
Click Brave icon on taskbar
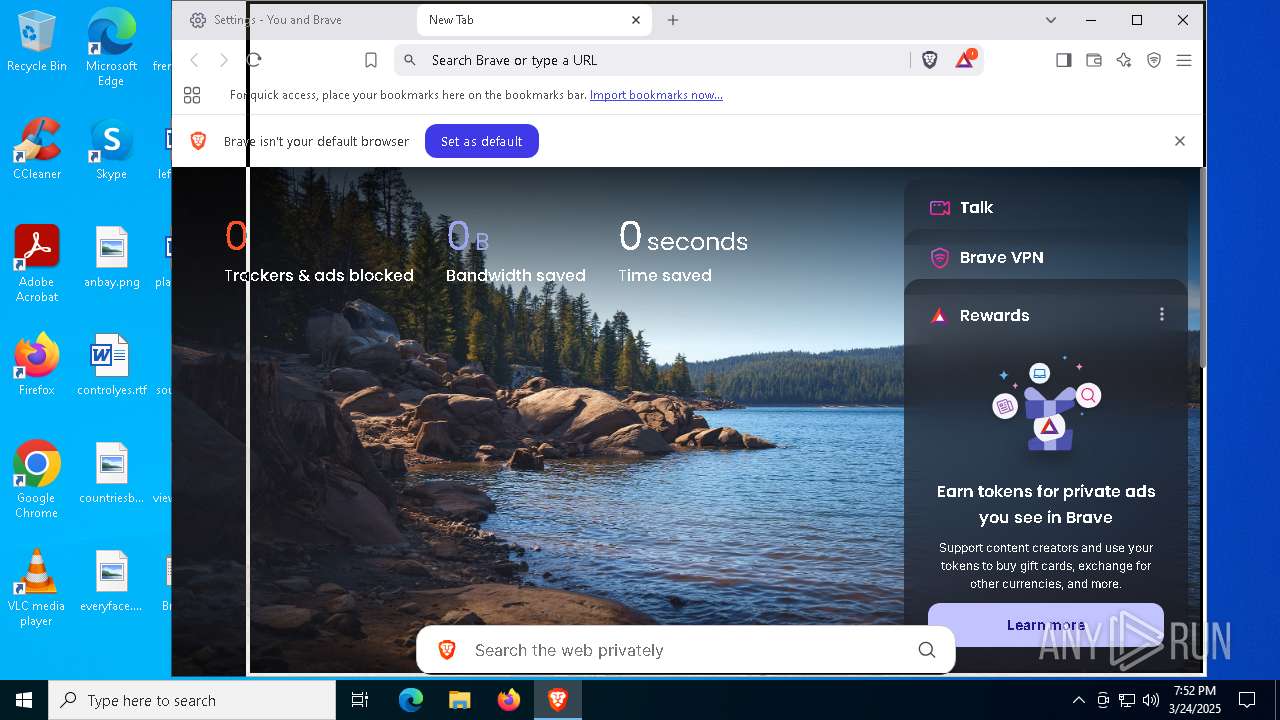tap(558, 700)
